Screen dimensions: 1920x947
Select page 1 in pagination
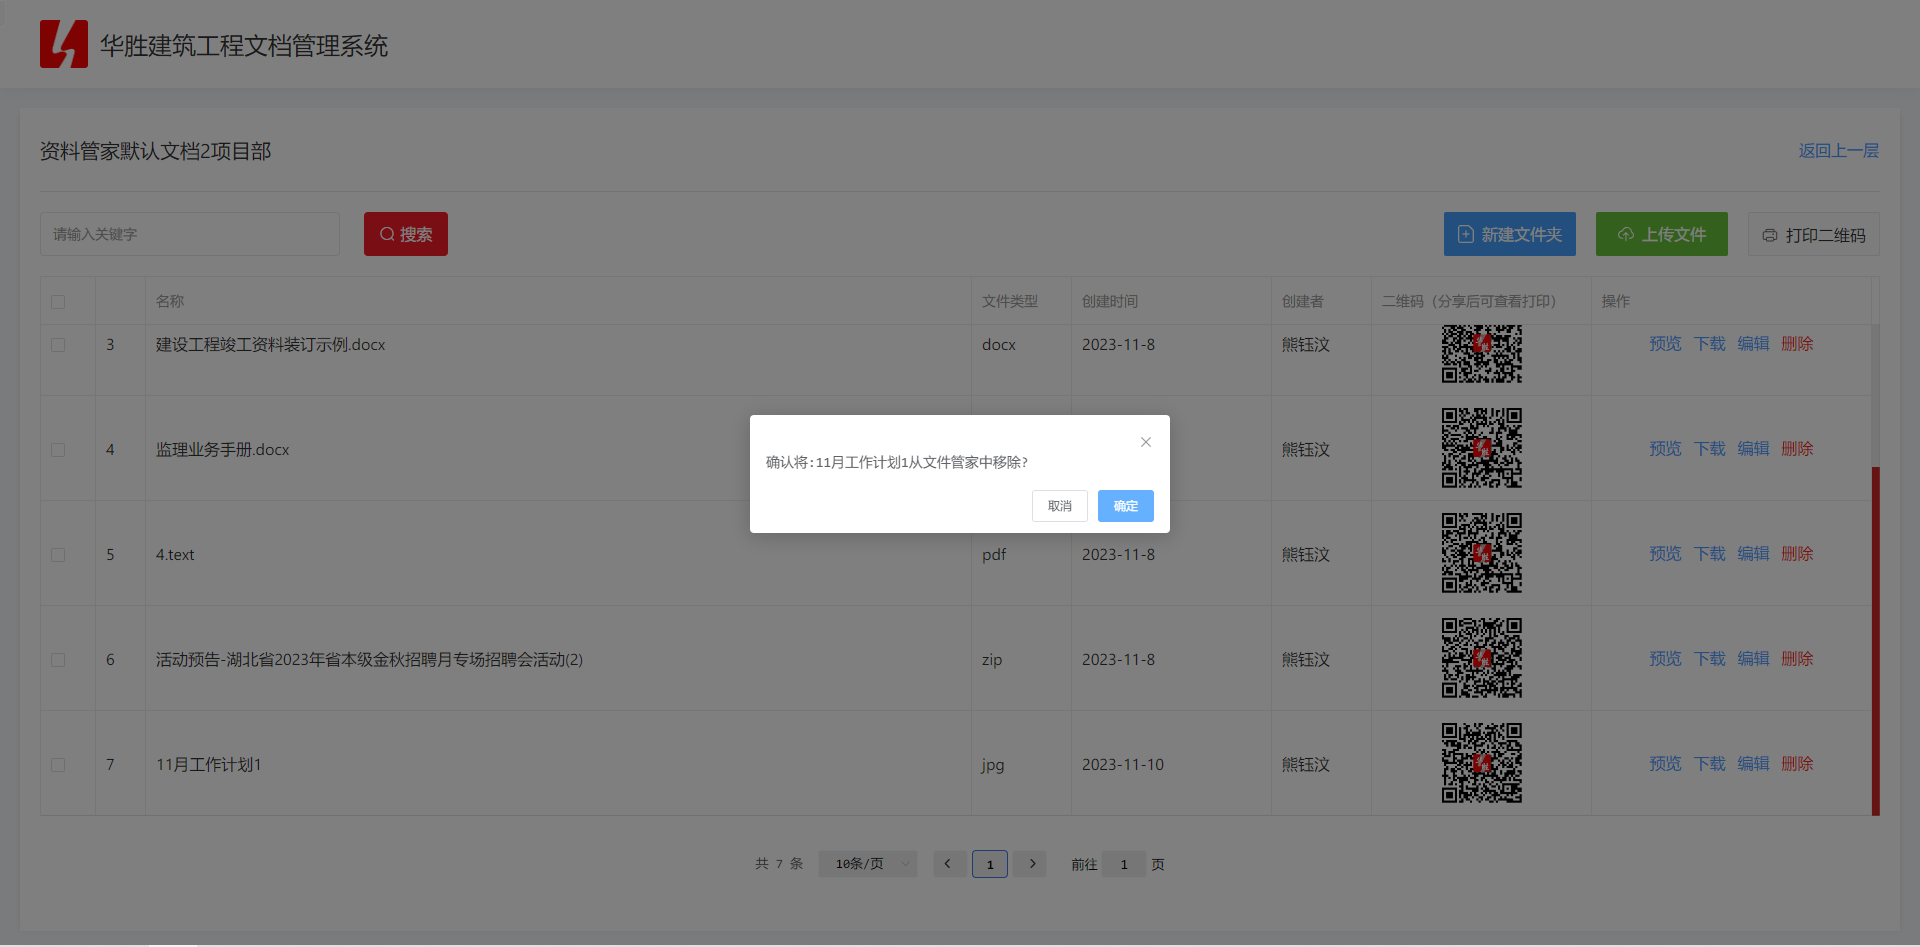pyautogui.click(x=990, y=864)
